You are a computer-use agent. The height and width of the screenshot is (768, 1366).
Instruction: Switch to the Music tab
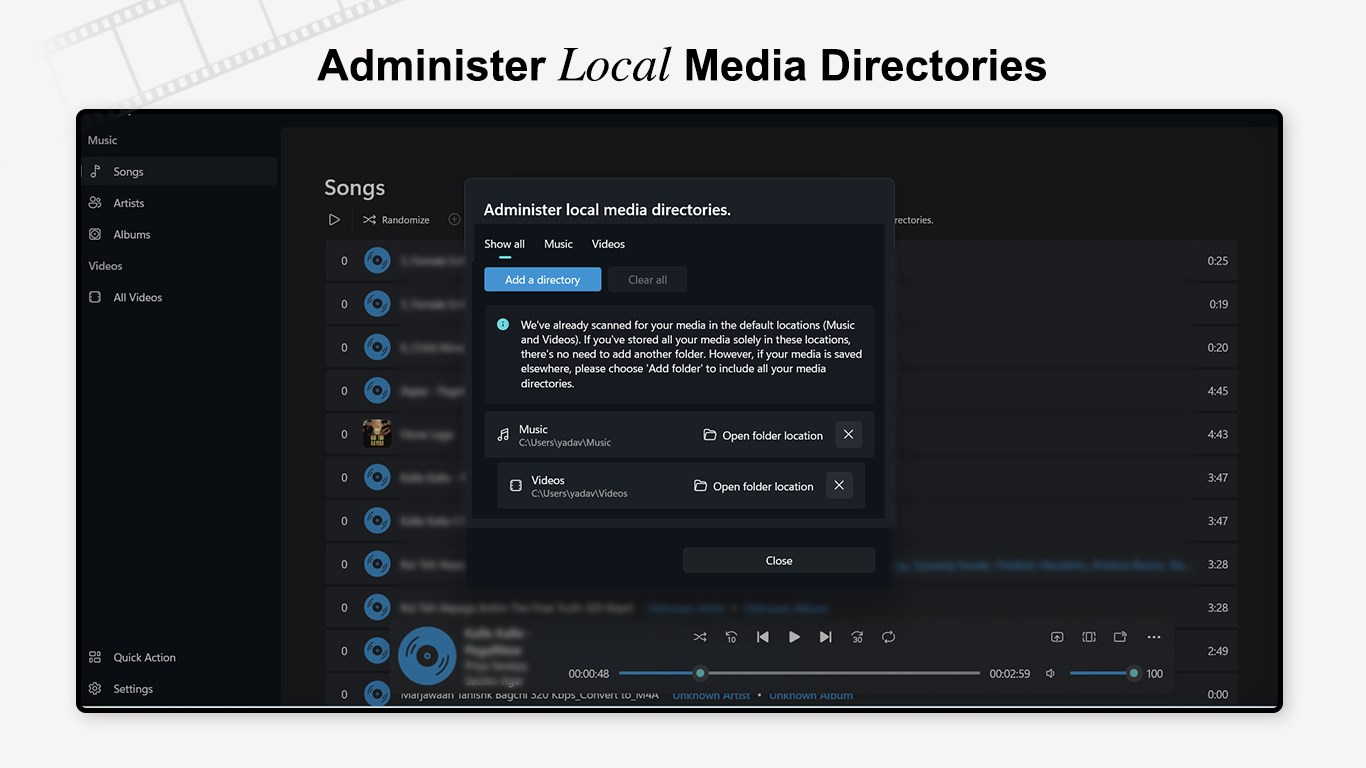[x=558, y=244]
